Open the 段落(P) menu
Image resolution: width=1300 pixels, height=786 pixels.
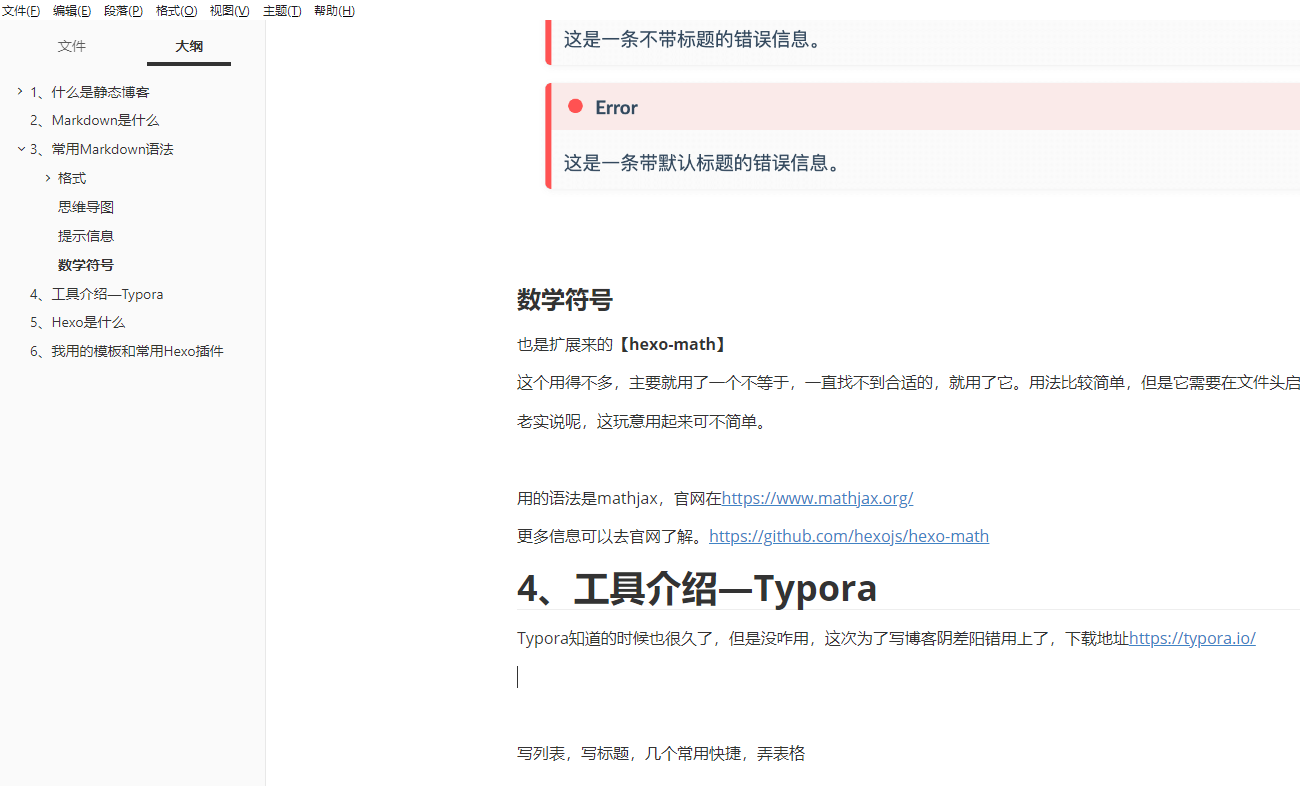tap(123, 11)
